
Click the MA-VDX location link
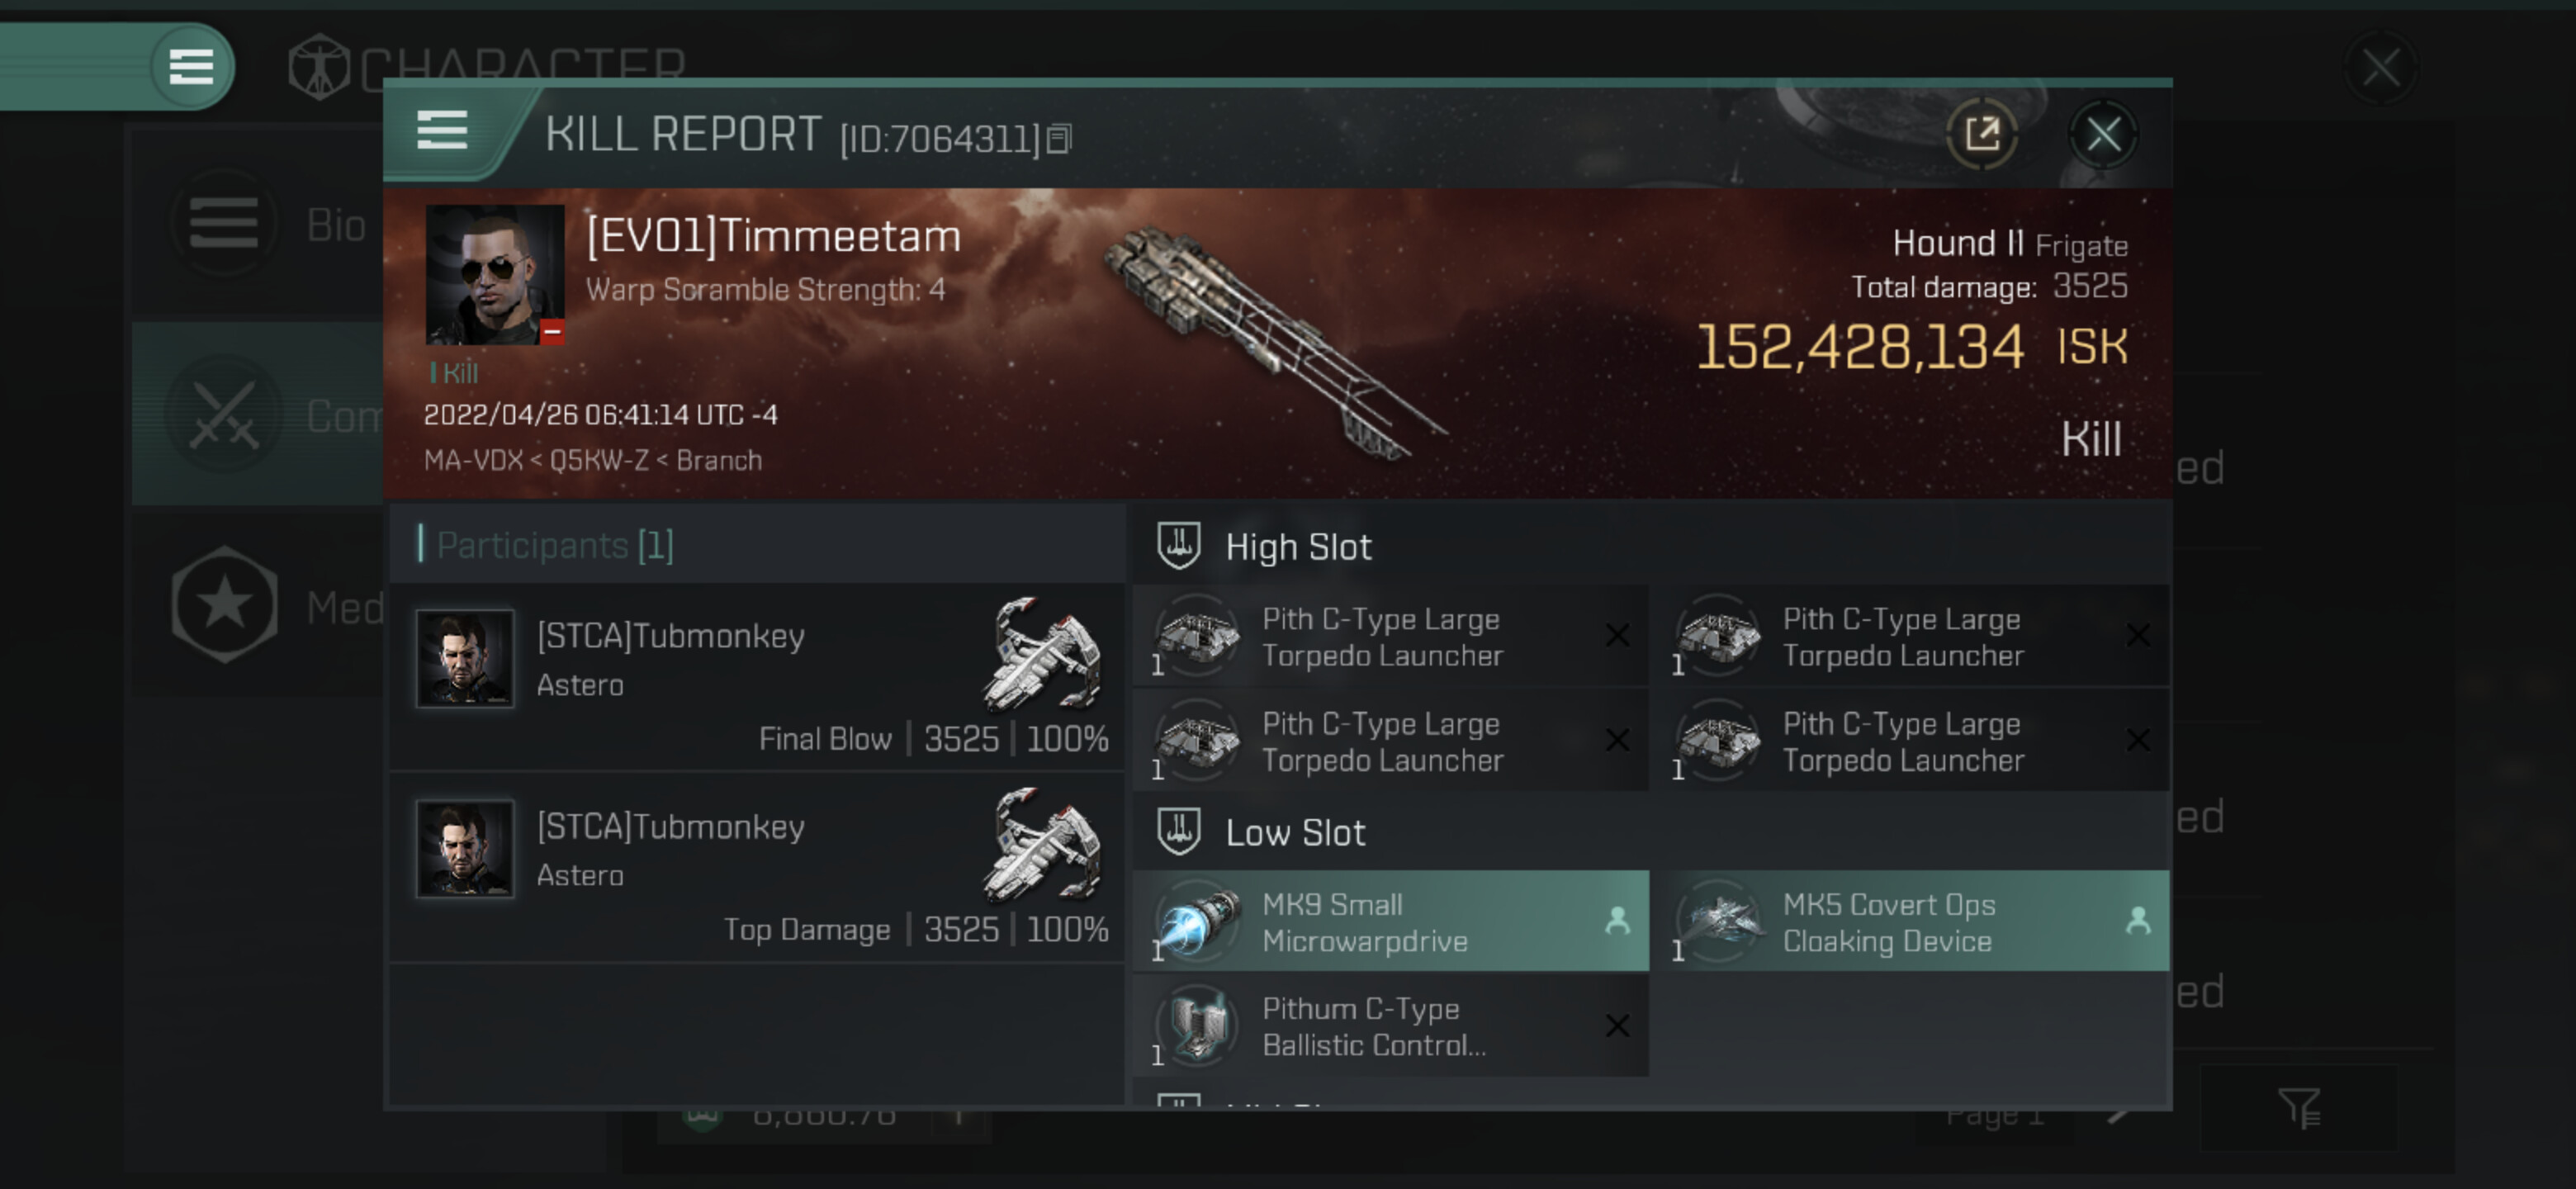[x=473, y=460]
